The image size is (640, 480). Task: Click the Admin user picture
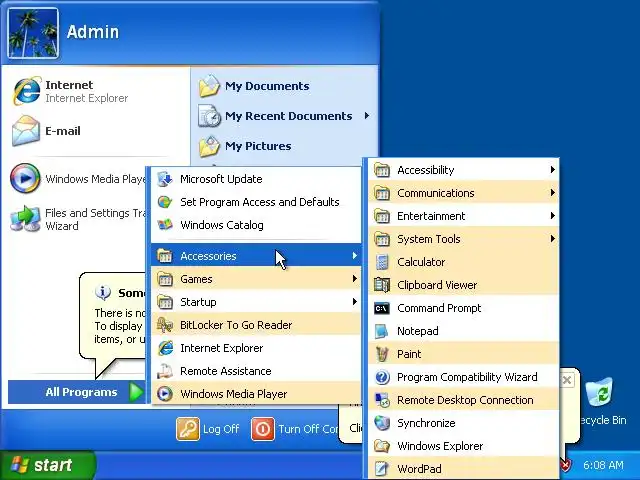tap(33, 33)
